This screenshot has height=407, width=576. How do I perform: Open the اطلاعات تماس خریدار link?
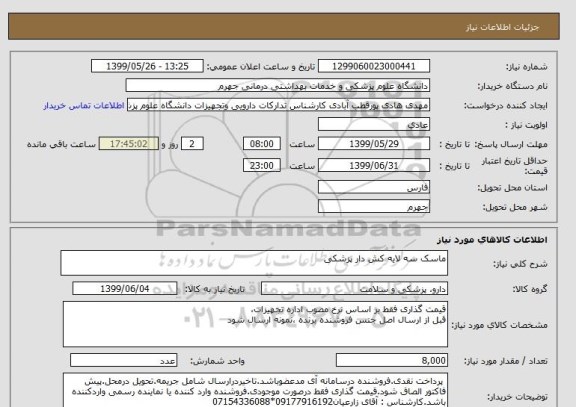tap(84, 106)
